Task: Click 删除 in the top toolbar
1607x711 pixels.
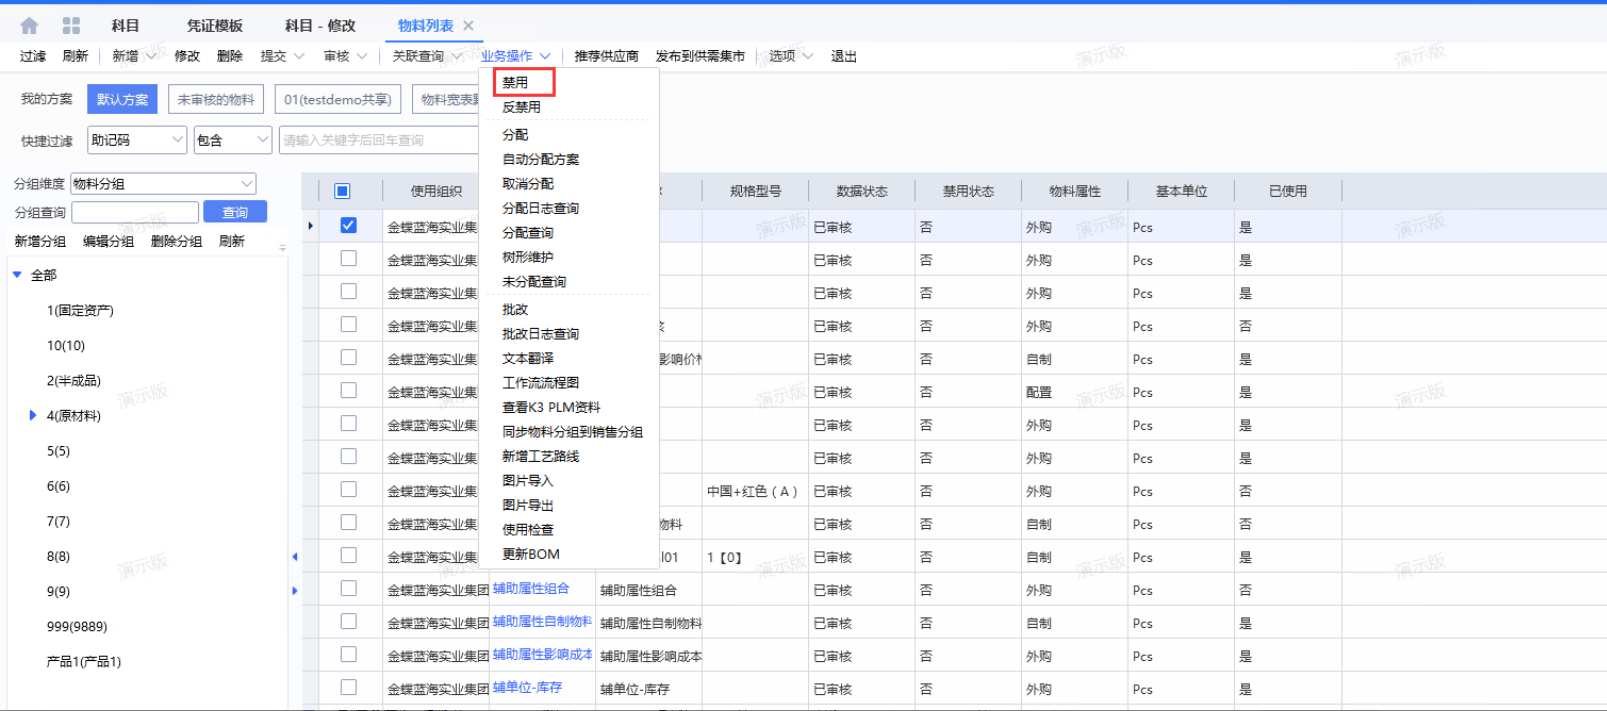Action: coord(230,56)
